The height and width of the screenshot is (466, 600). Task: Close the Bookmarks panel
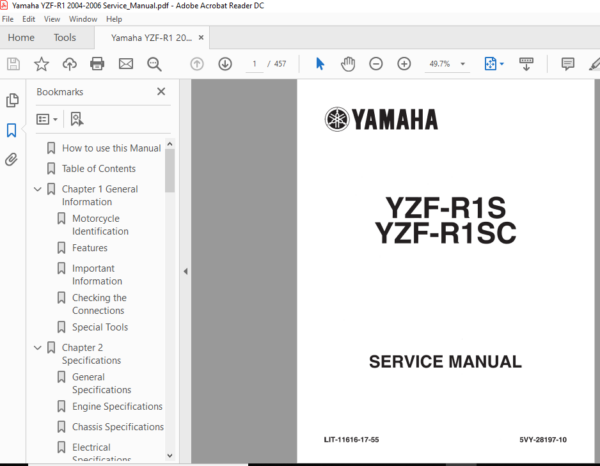pyautogui.click(x=161, y=91)
